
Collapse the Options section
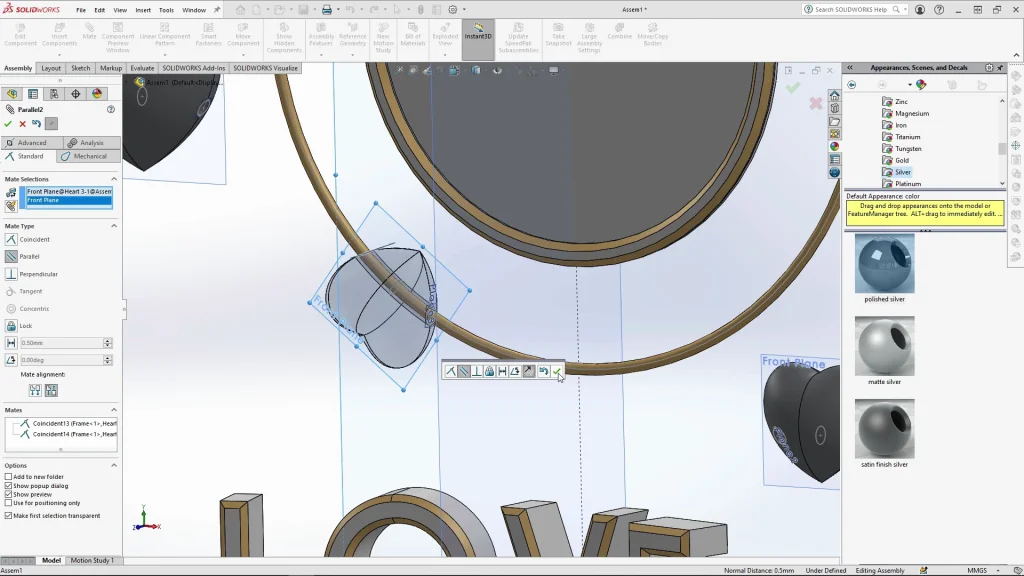tap(114, 465)
